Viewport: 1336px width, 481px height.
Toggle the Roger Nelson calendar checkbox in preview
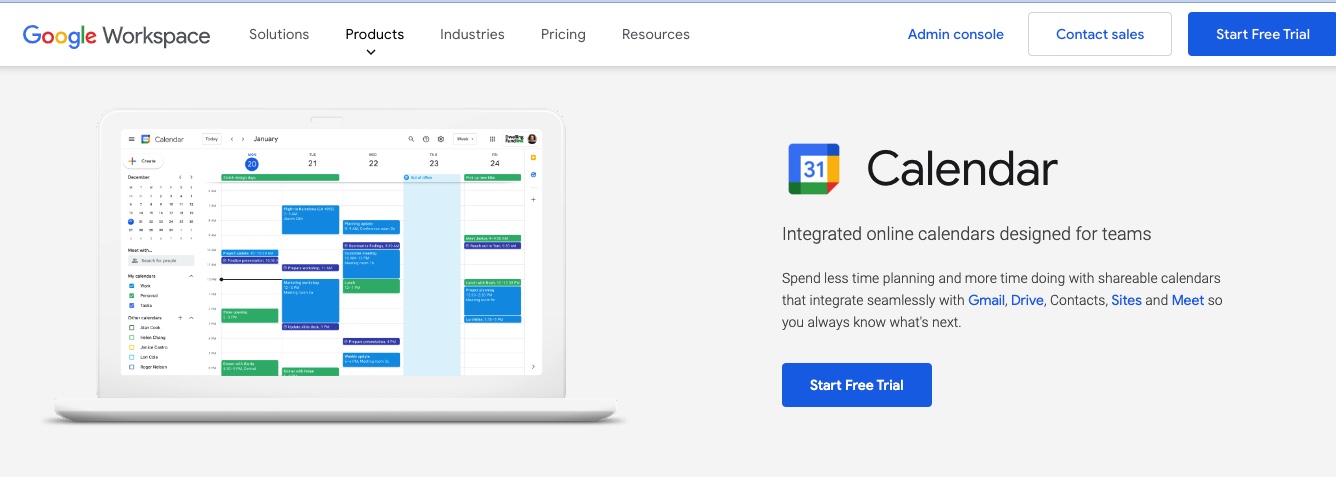(x=131, y=367)
